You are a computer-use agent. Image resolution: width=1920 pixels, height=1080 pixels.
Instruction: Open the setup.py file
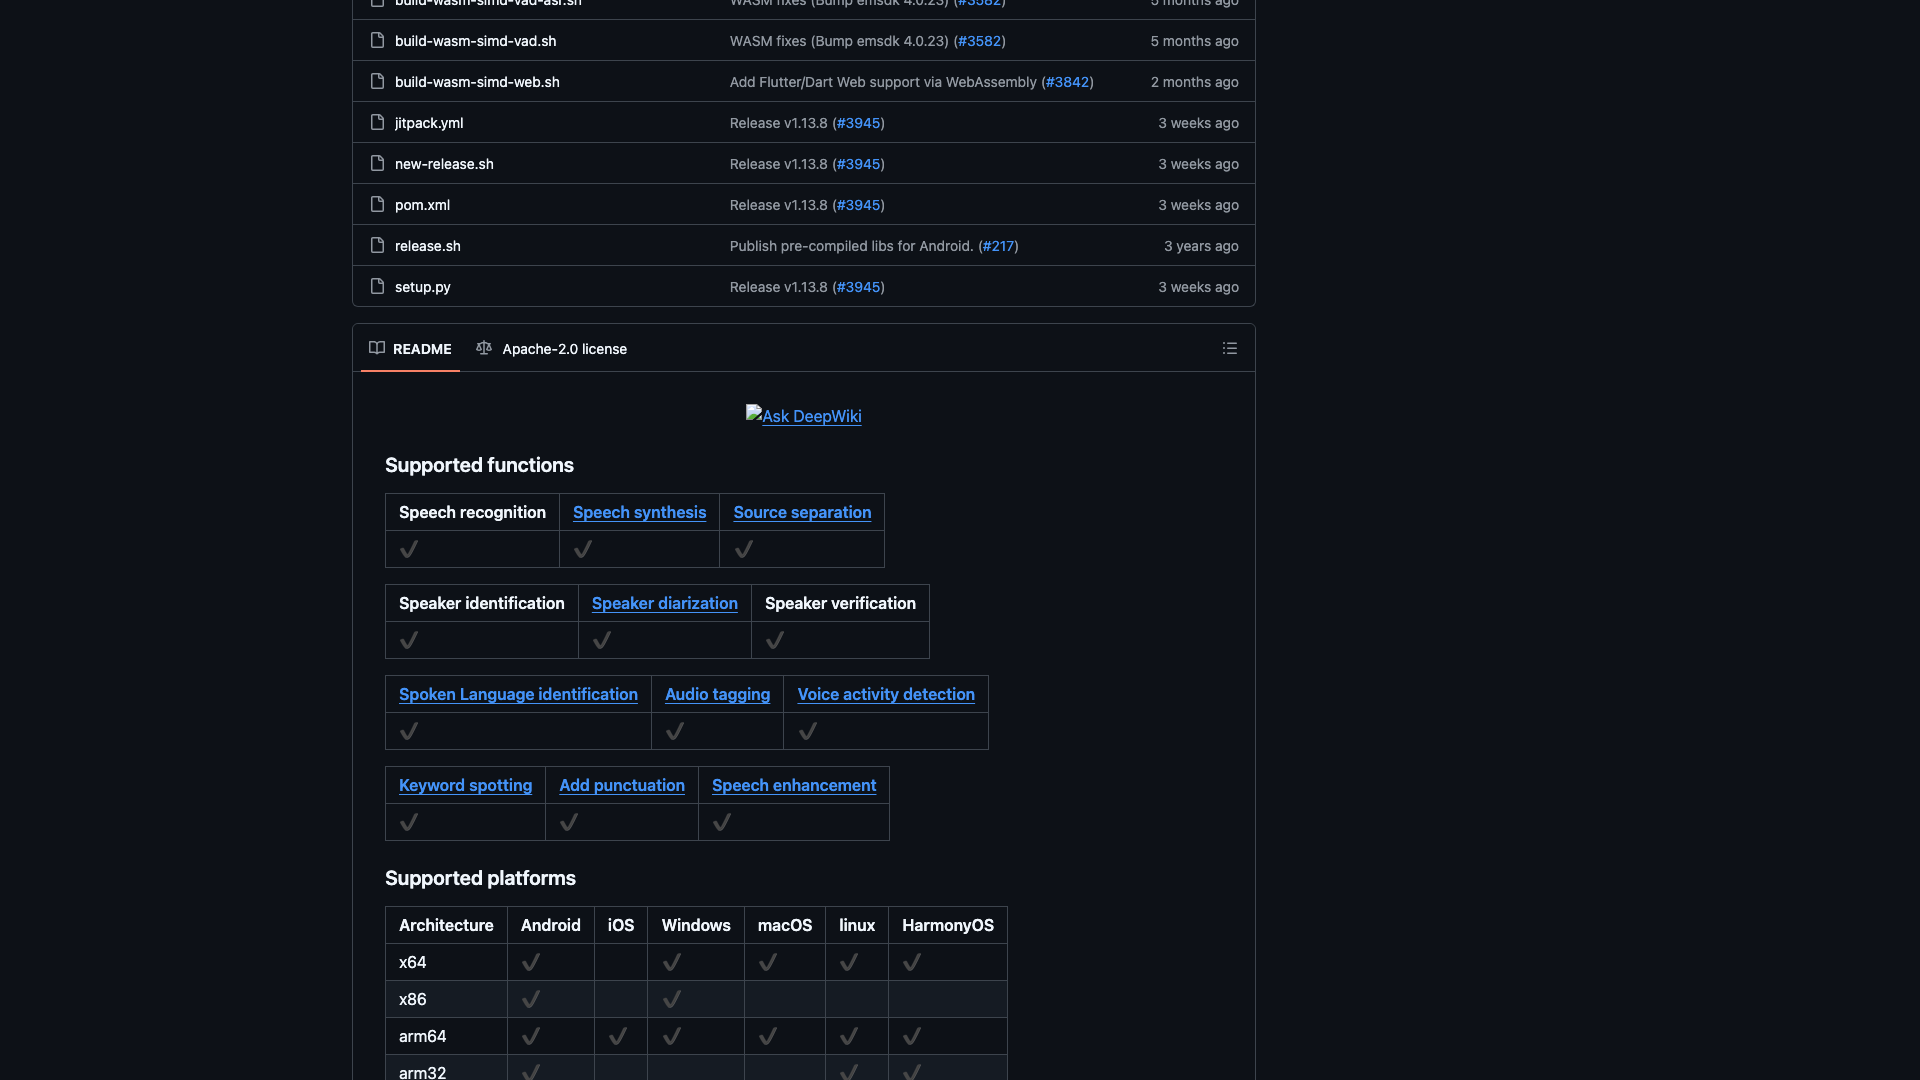423,287
